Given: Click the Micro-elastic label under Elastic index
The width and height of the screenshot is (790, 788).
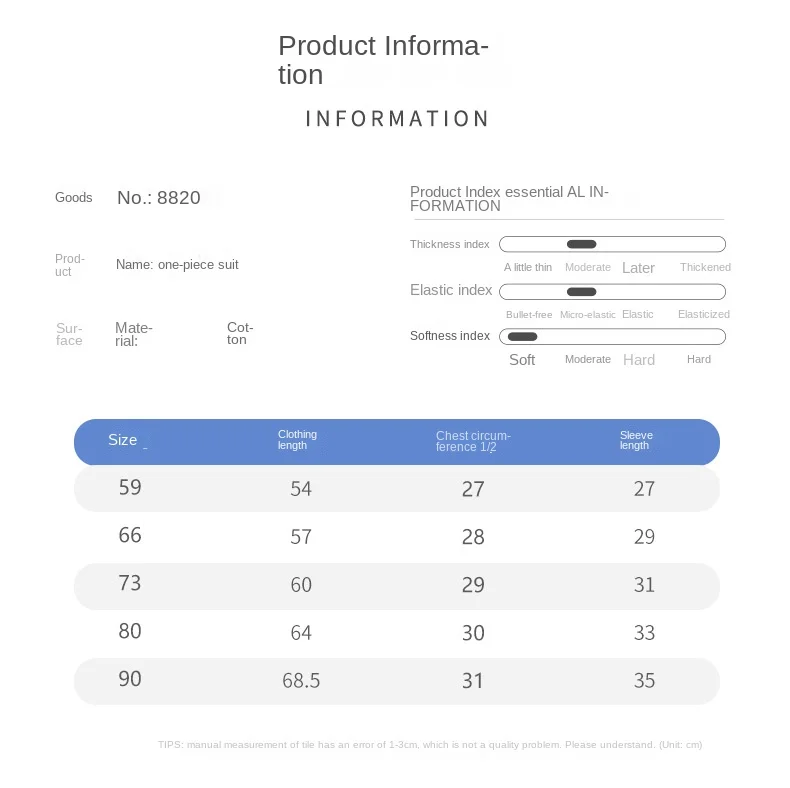Looking at the screenshot, I should (587, 315).
